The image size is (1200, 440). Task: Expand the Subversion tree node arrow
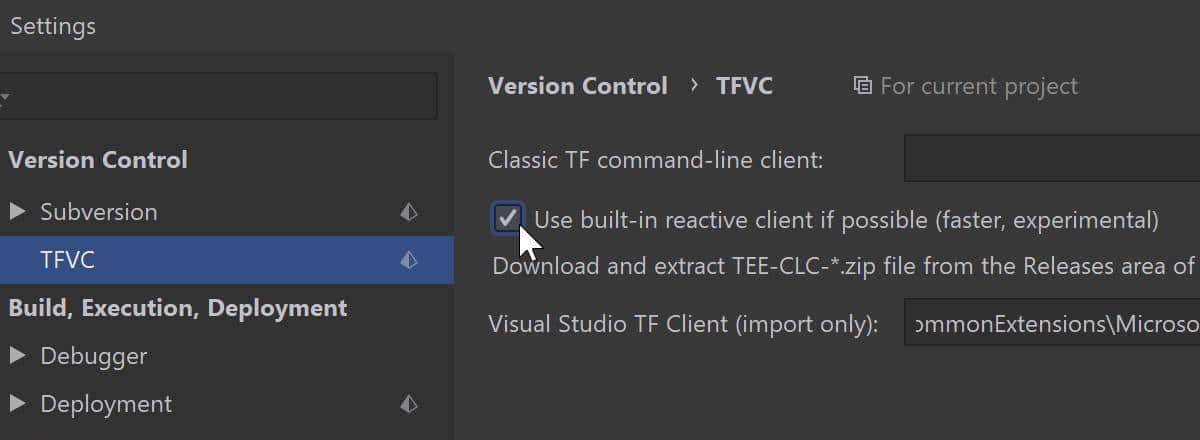click(18, 212)
